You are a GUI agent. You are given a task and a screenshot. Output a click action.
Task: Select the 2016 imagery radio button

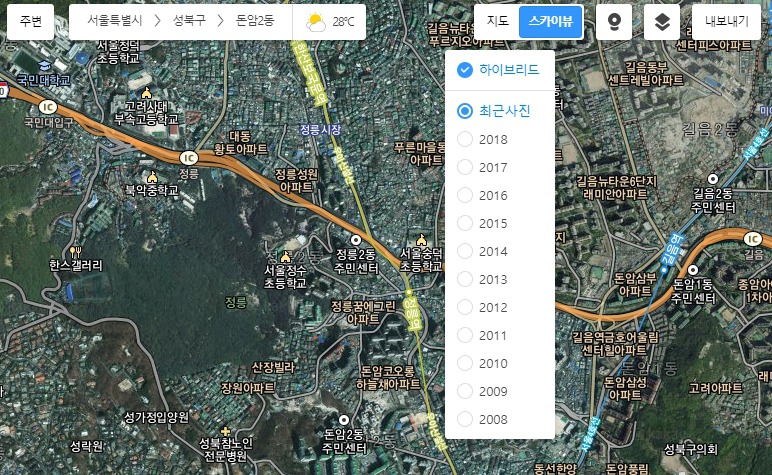point(465,195)
